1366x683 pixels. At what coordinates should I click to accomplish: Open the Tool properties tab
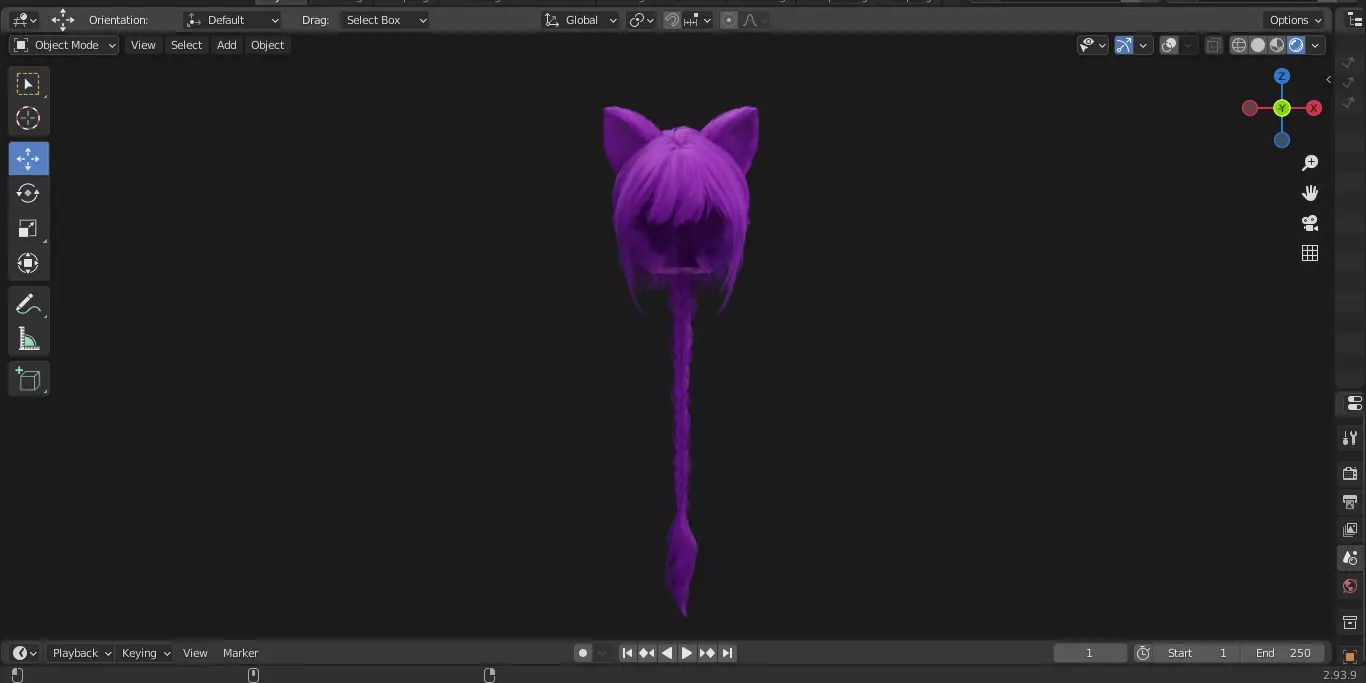pyautogui.click(x=1350, y=438)
